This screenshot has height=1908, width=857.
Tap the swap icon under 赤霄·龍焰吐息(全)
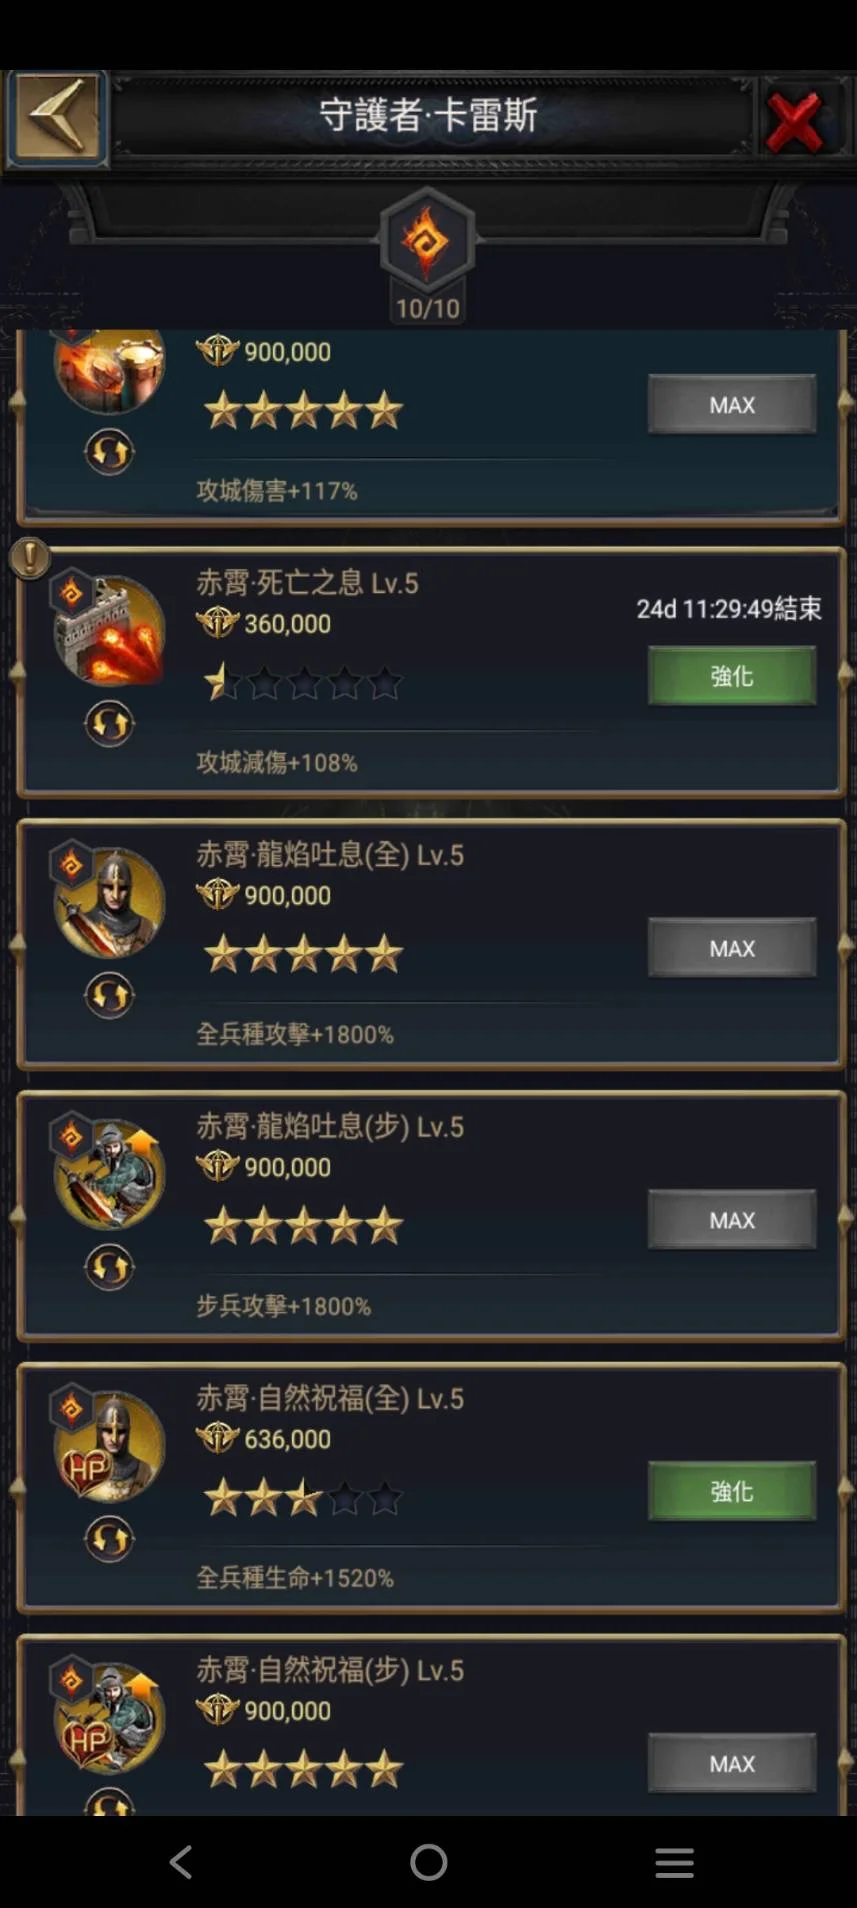(109, 995)
